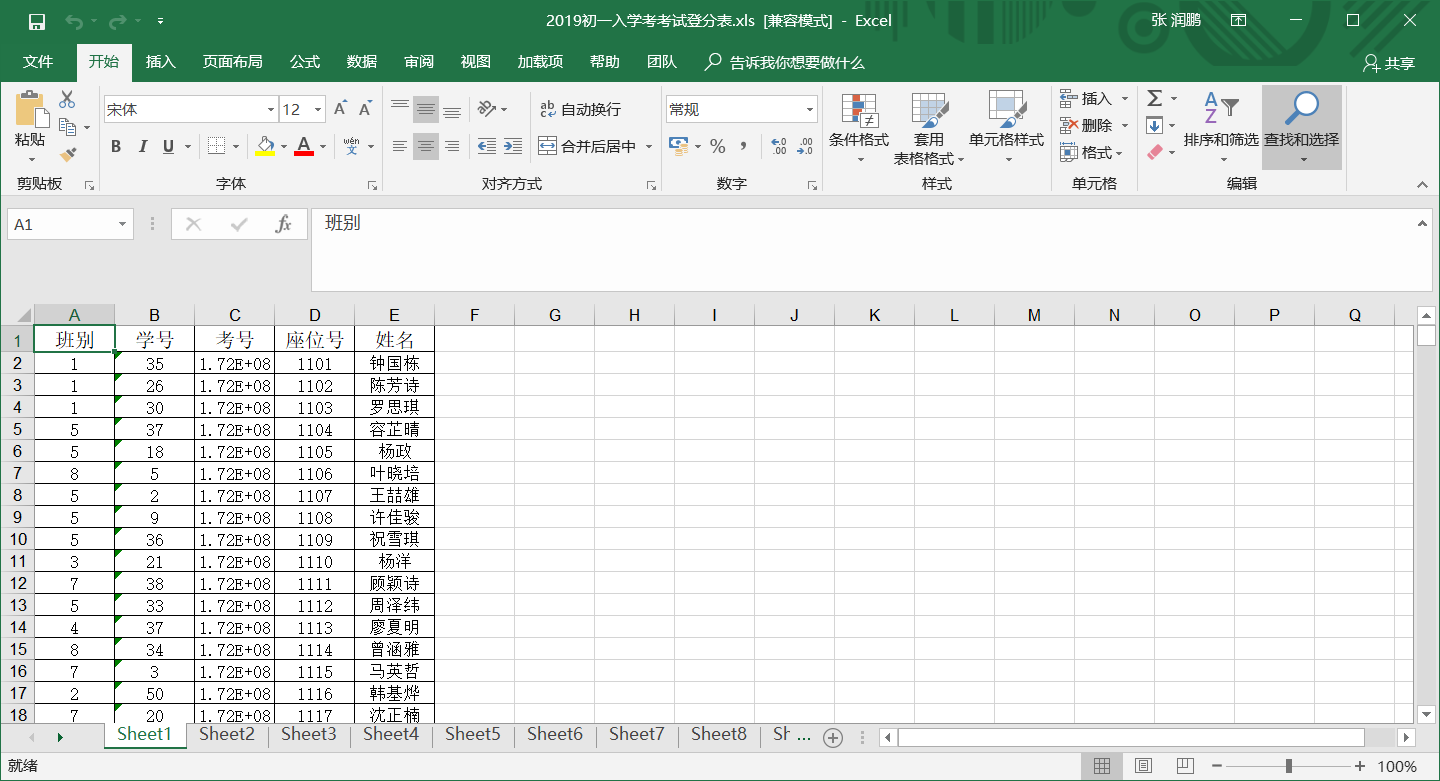1440x781 pixels.
Task: Expand the fill color dropdown arrow
Action: [x=284, y=146]
